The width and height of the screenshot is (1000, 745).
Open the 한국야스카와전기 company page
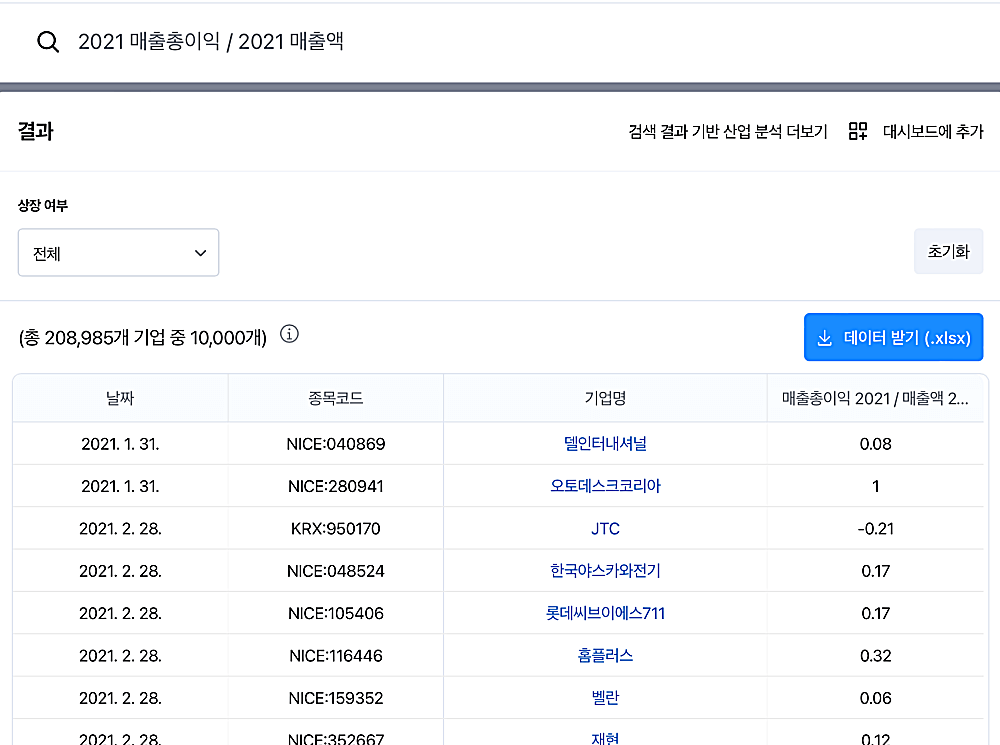(607, 570)
